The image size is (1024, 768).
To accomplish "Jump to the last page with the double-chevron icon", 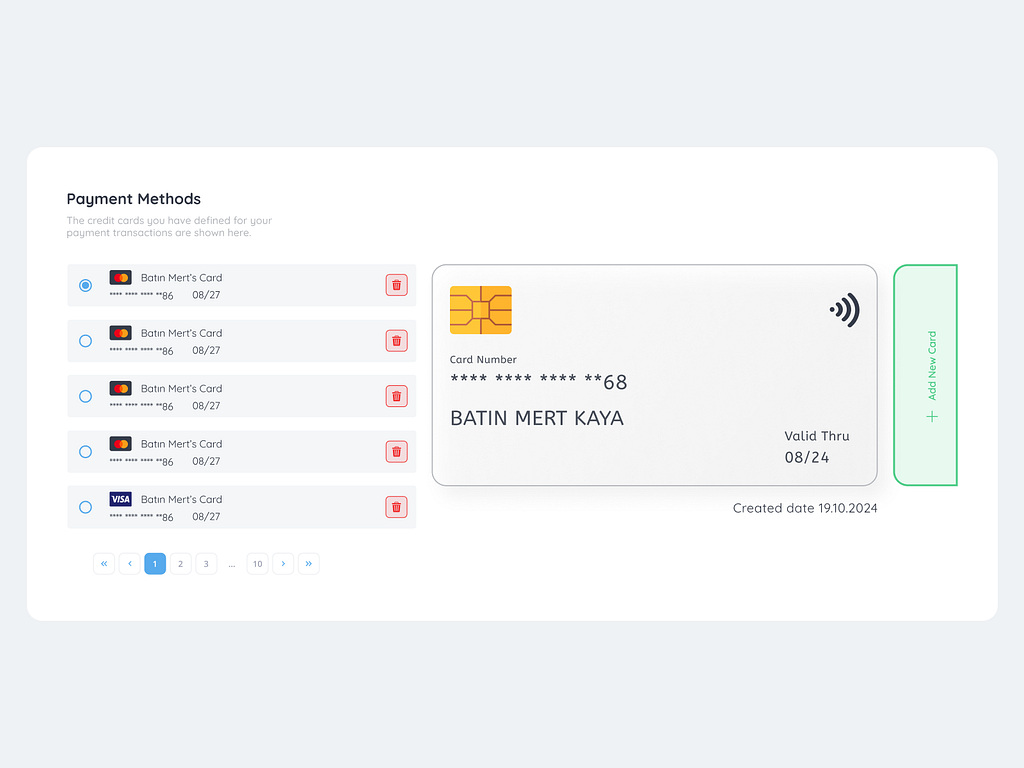I will pos(309,563).
